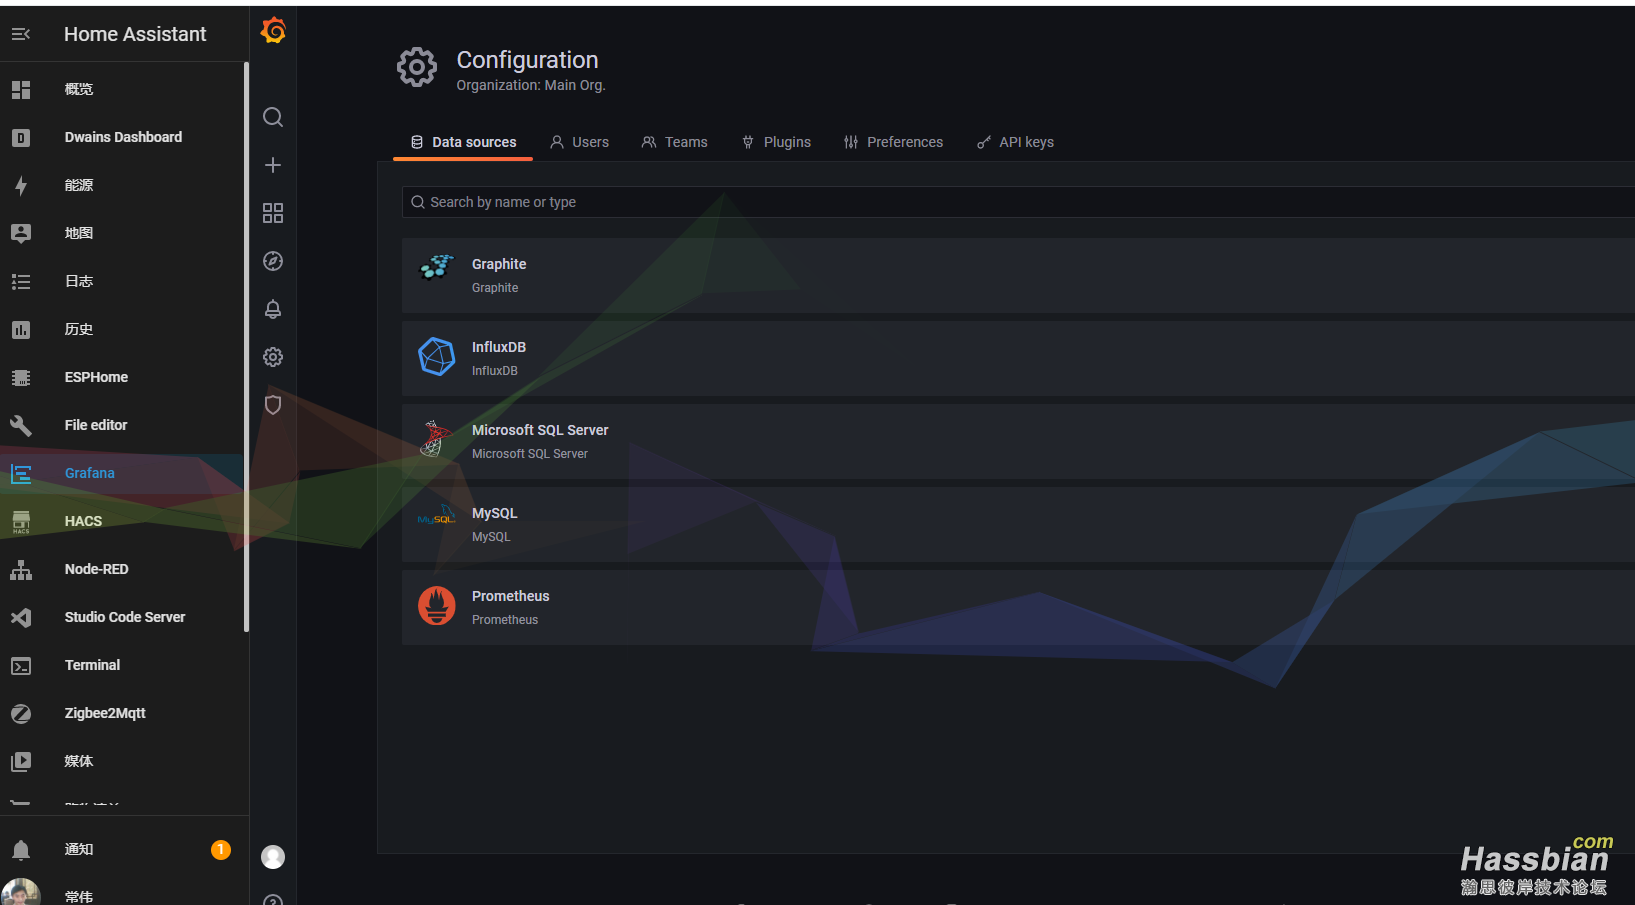1635x905 pixels.
Task: Switch to the Data sources tab
Action: tap(463, 142)
